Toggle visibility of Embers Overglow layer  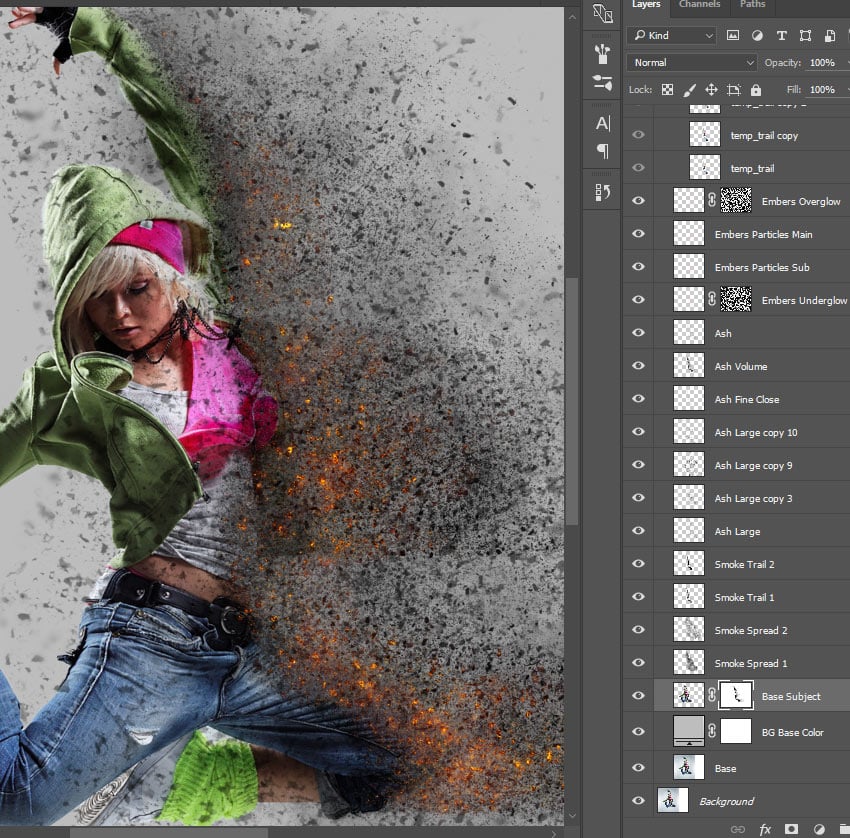(638, 201)
